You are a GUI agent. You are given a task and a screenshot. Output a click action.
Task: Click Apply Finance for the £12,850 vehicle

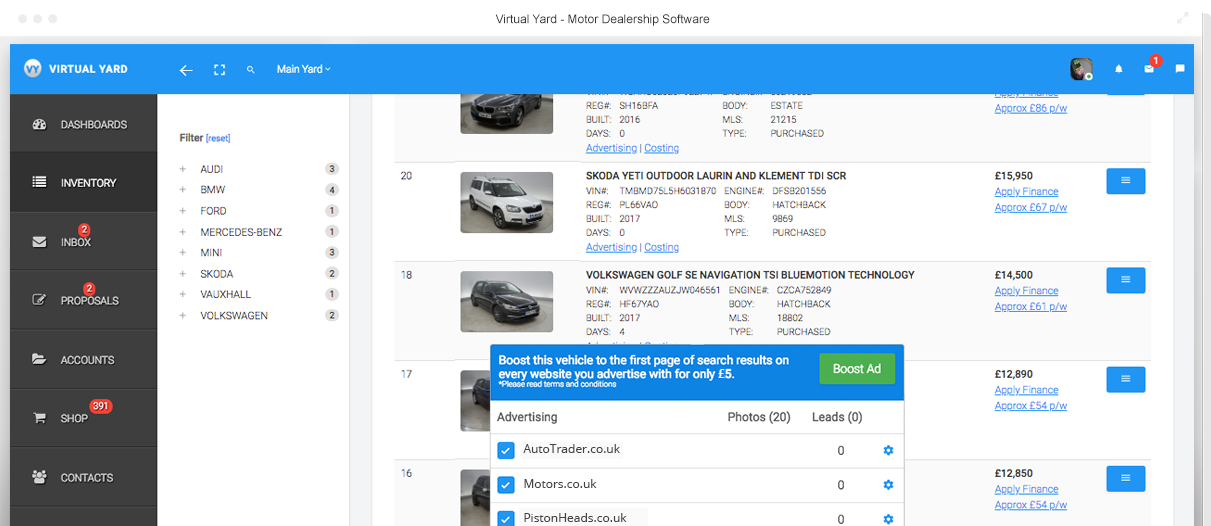(x=1026, y=489)
